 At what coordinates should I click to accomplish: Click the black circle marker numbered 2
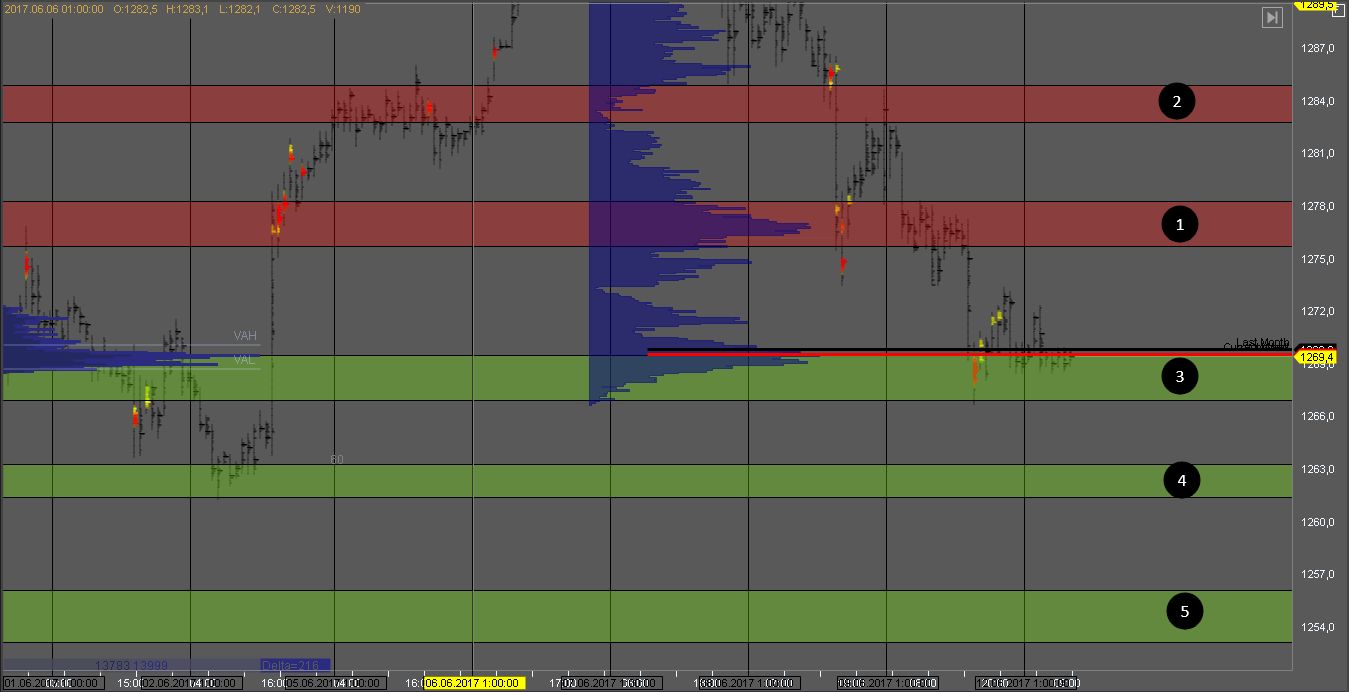[x=1176, y=101]
